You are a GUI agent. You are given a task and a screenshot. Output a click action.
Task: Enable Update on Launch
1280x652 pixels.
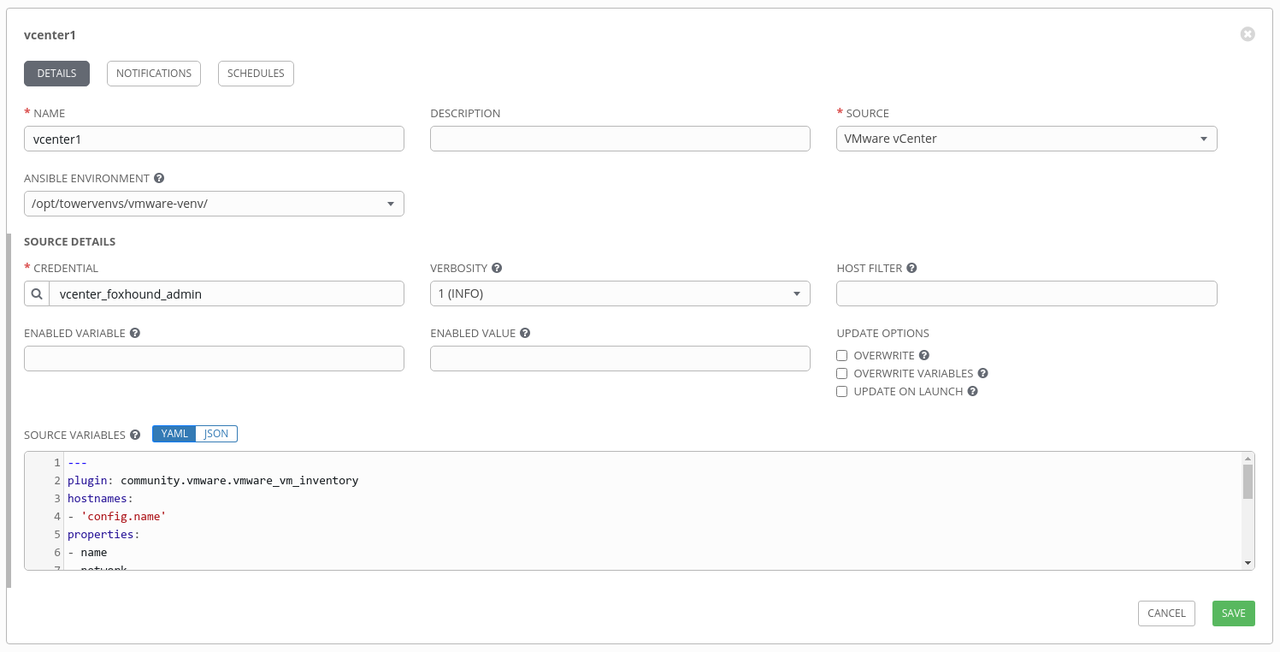point(842,391)
